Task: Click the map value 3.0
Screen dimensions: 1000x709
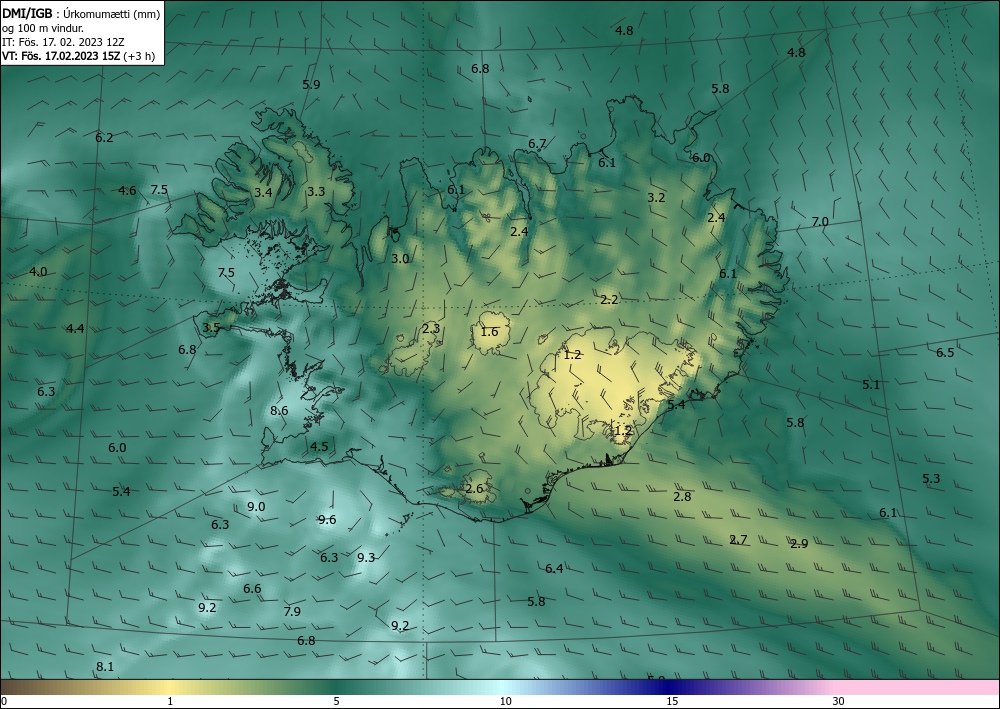Action: (400, 259)
